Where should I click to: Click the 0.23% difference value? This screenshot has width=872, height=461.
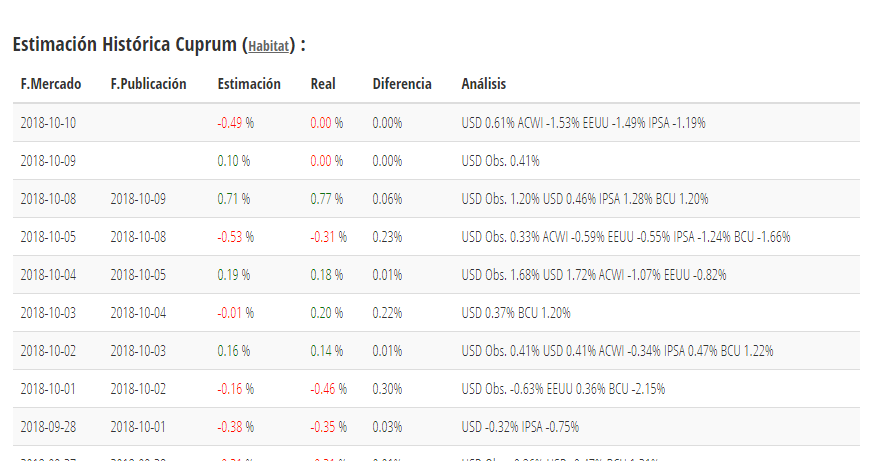(x=388, y=237)
